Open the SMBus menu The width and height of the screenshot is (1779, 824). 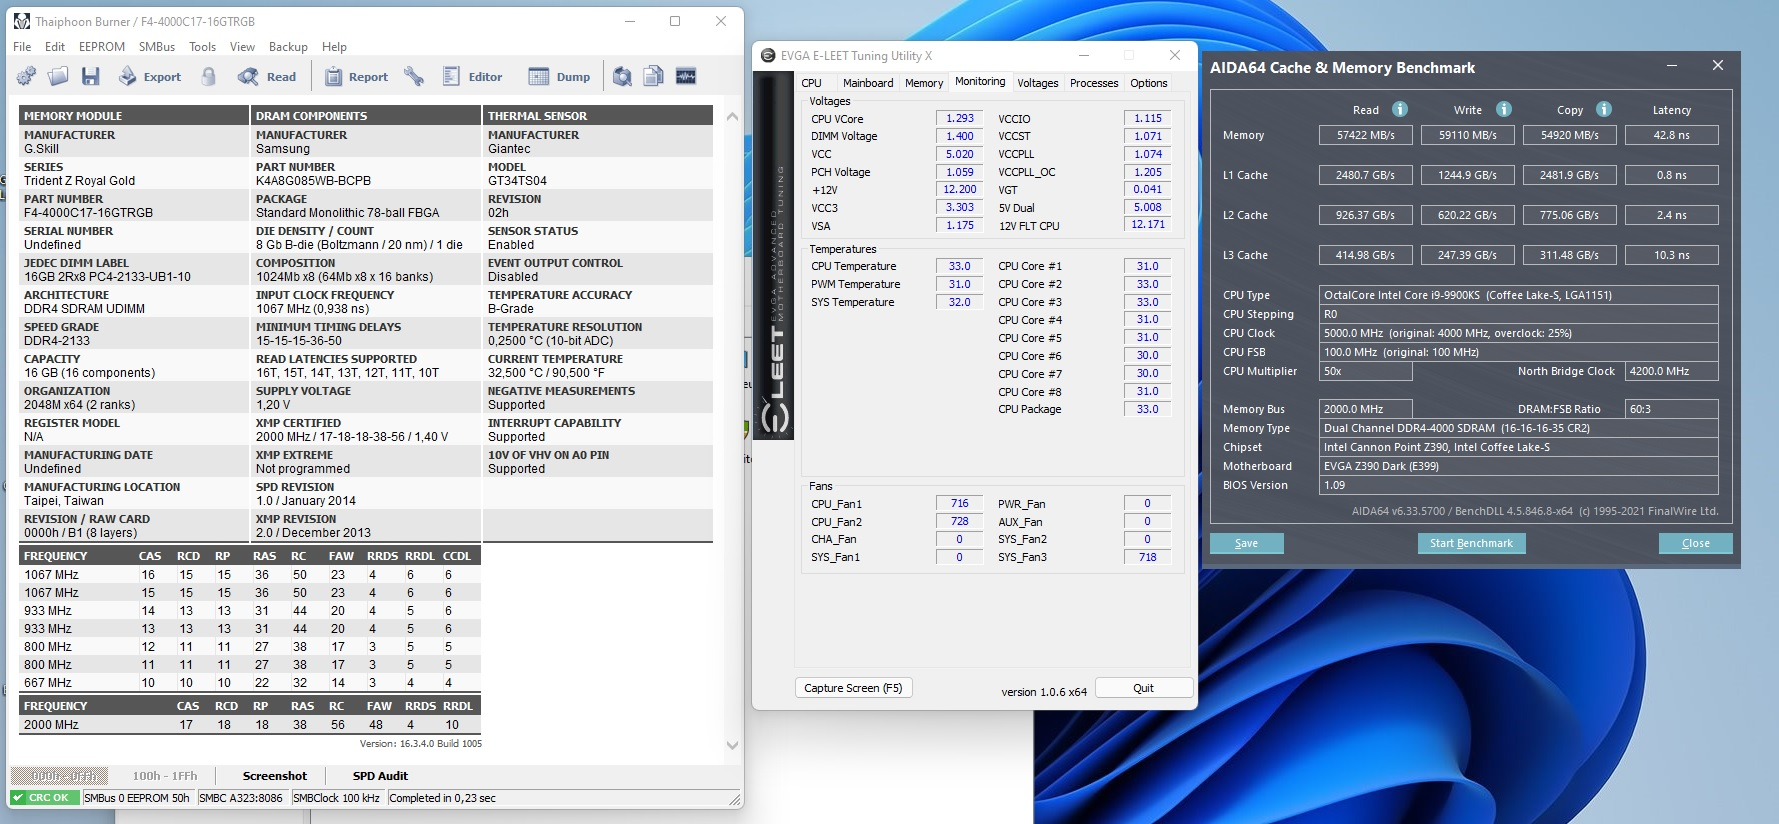157,47
